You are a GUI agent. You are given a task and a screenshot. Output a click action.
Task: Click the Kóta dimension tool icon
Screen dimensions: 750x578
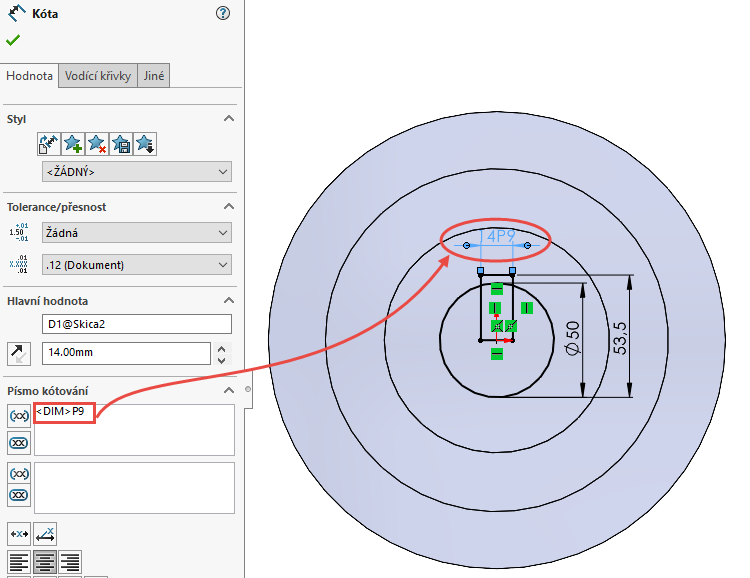tap(17, 13)
